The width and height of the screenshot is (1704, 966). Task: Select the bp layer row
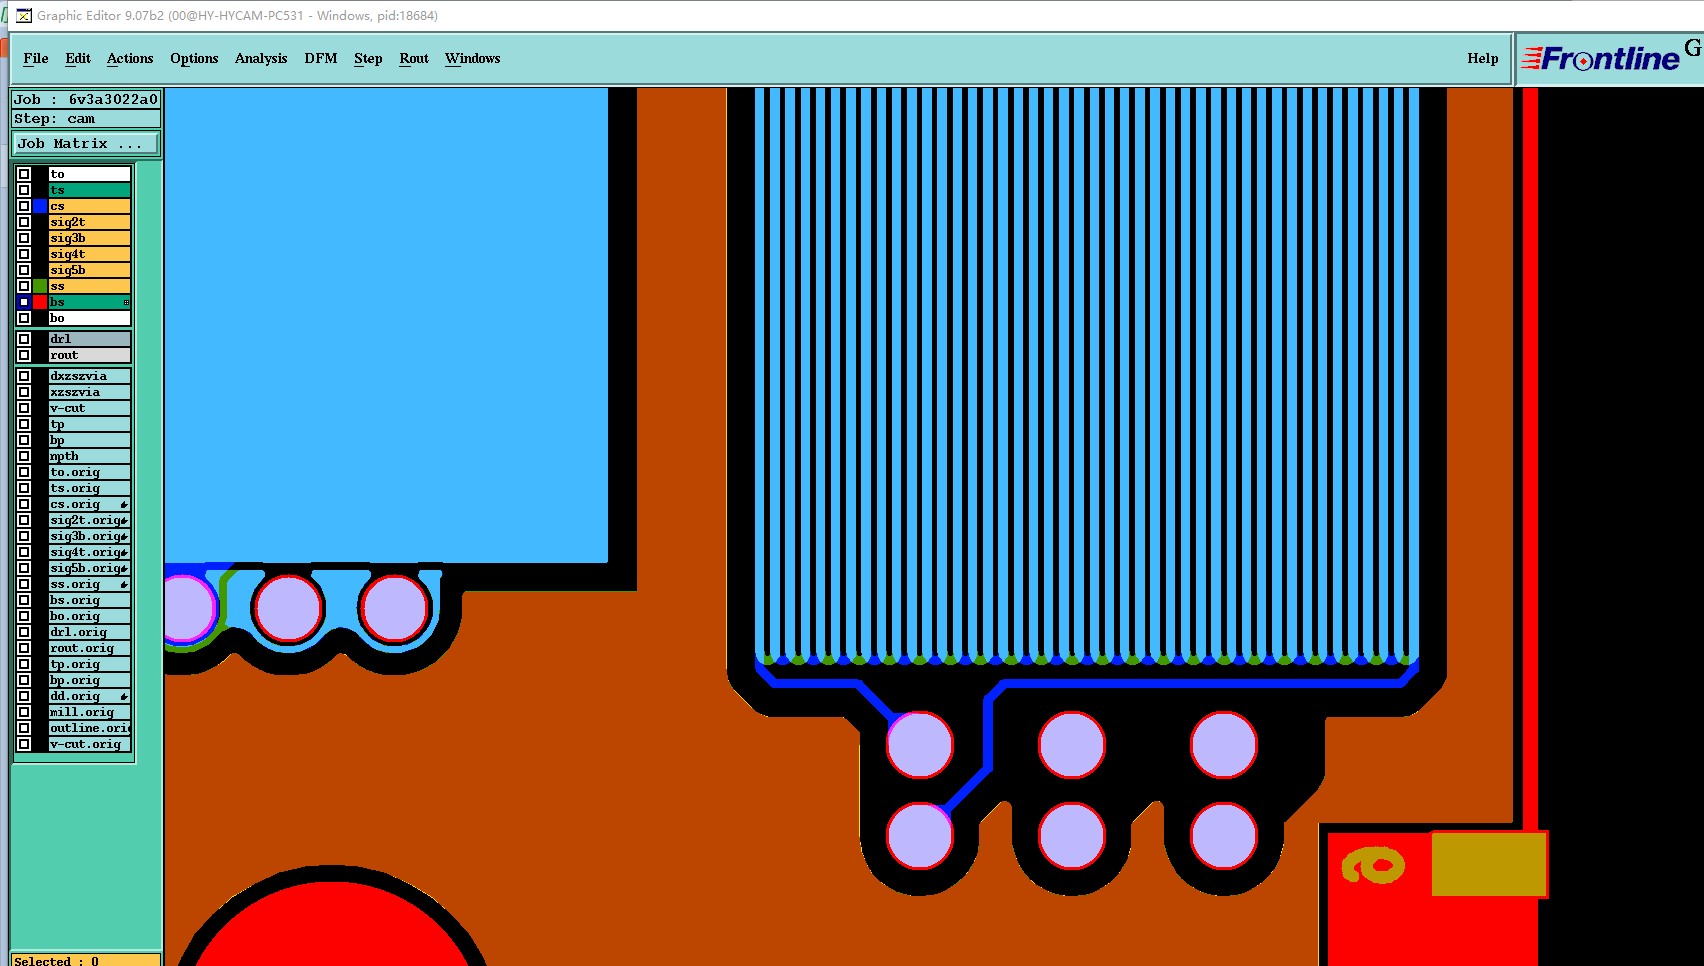[x=90, y=440]
